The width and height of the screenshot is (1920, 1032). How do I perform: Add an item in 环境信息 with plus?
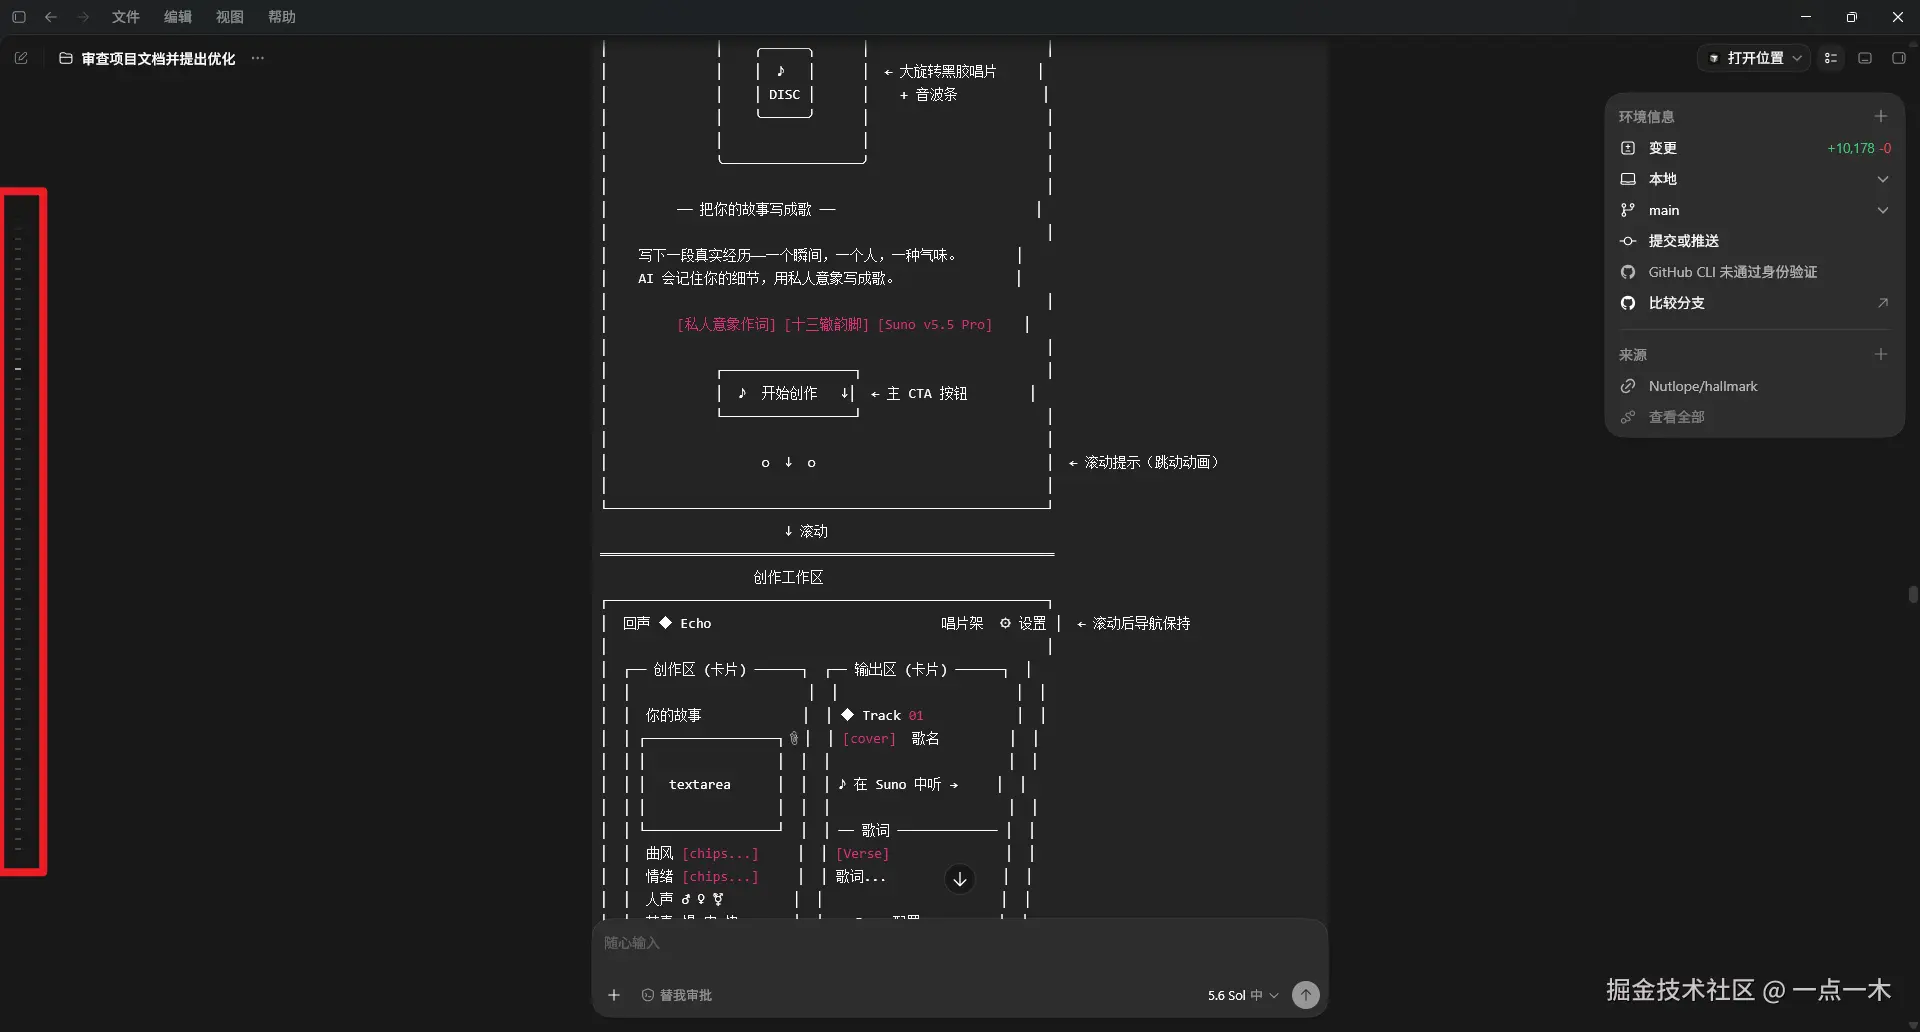coord(1881,116)
